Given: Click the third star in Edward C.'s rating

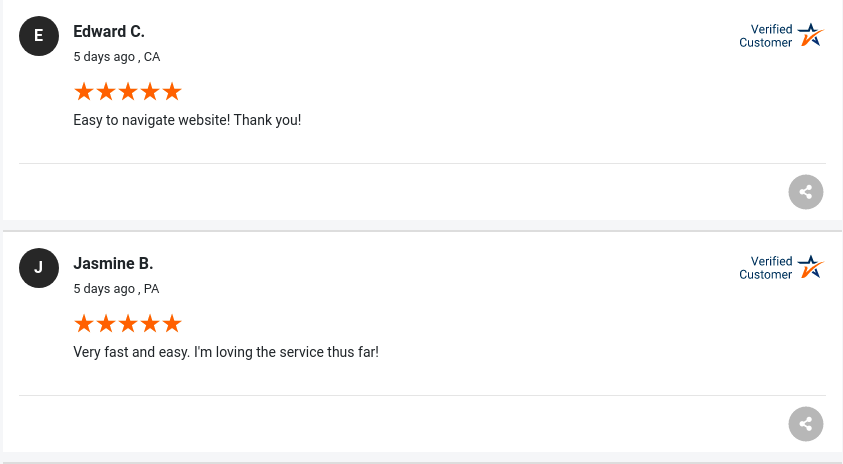Looking at the screenshot, I should (128, 92).
